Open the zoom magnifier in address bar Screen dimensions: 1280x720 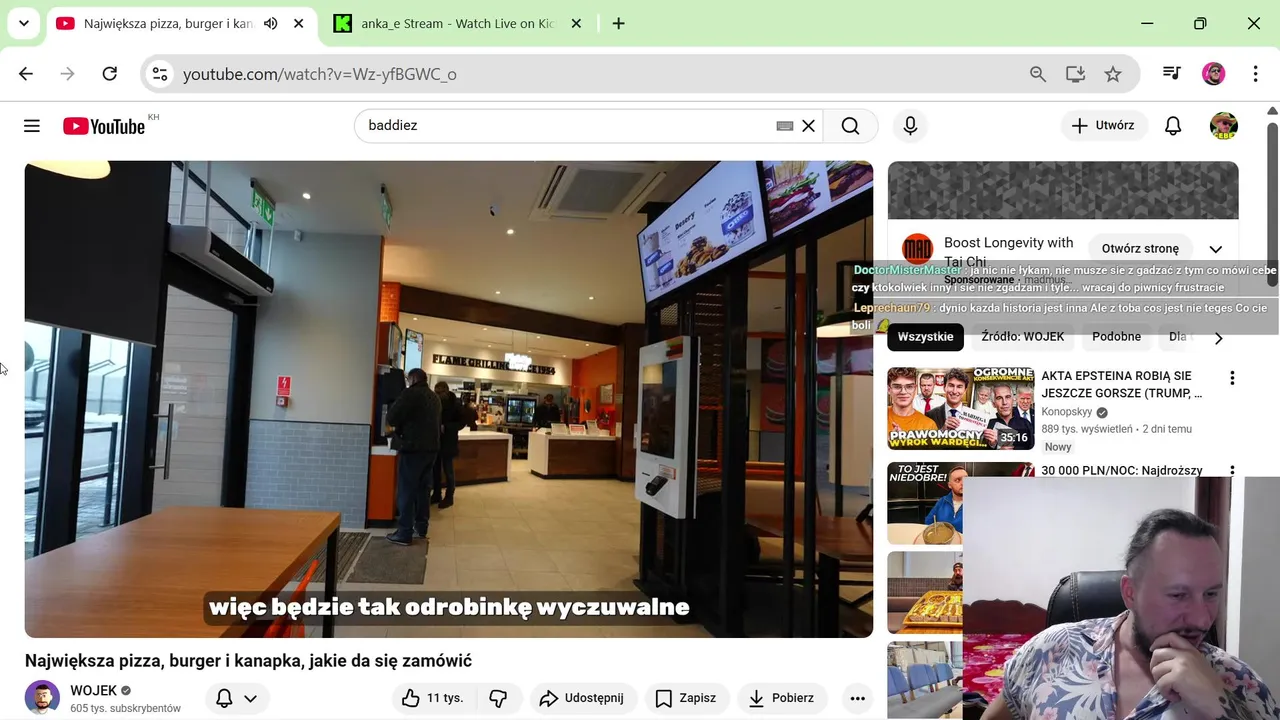click(x=1038, y=73)
